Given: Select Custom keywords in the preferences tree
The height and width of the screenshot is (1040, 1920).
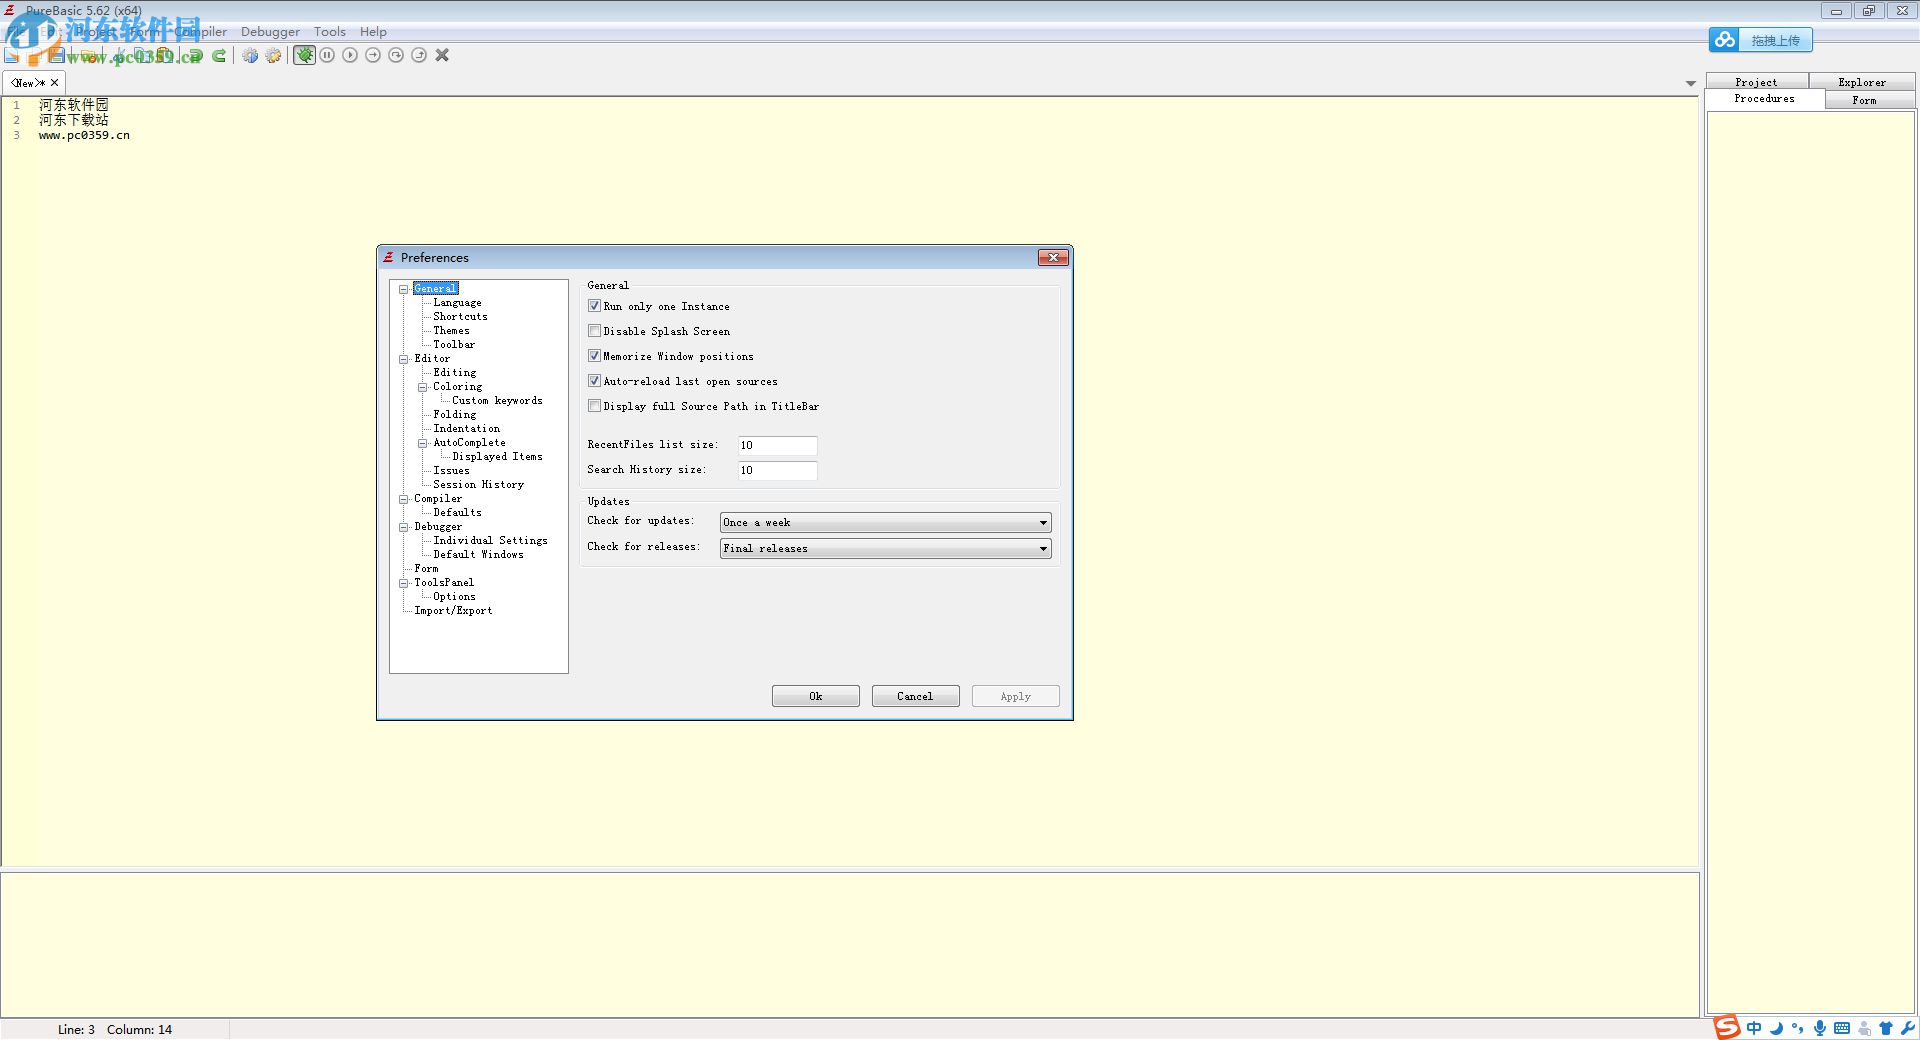Looking at the screenshot, I should tap(497, 401).
